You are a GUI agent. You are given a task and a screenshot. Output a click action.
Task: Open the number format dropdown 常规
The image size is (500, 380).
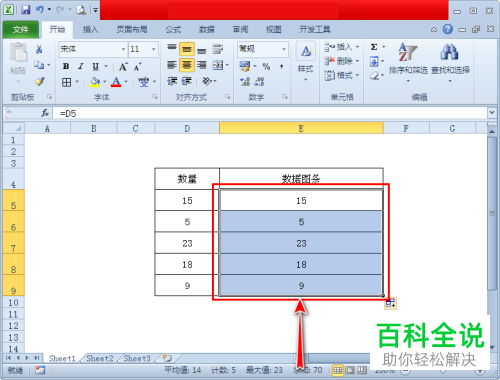point(284,49)
